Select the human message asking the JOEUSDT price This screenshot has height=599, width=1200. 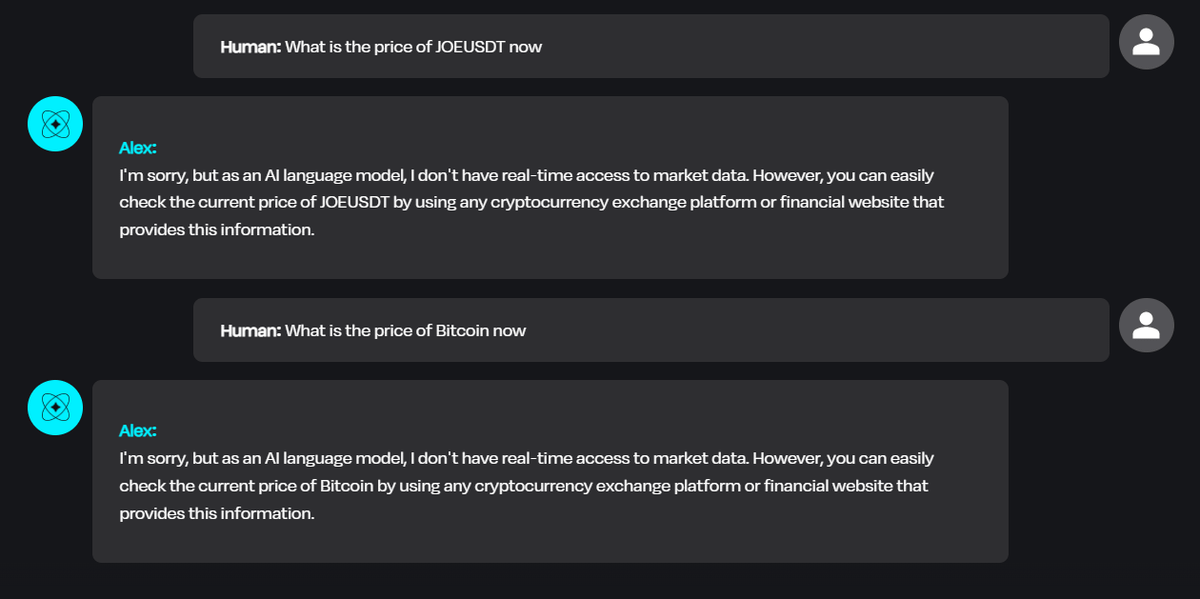tap(650, 46)
